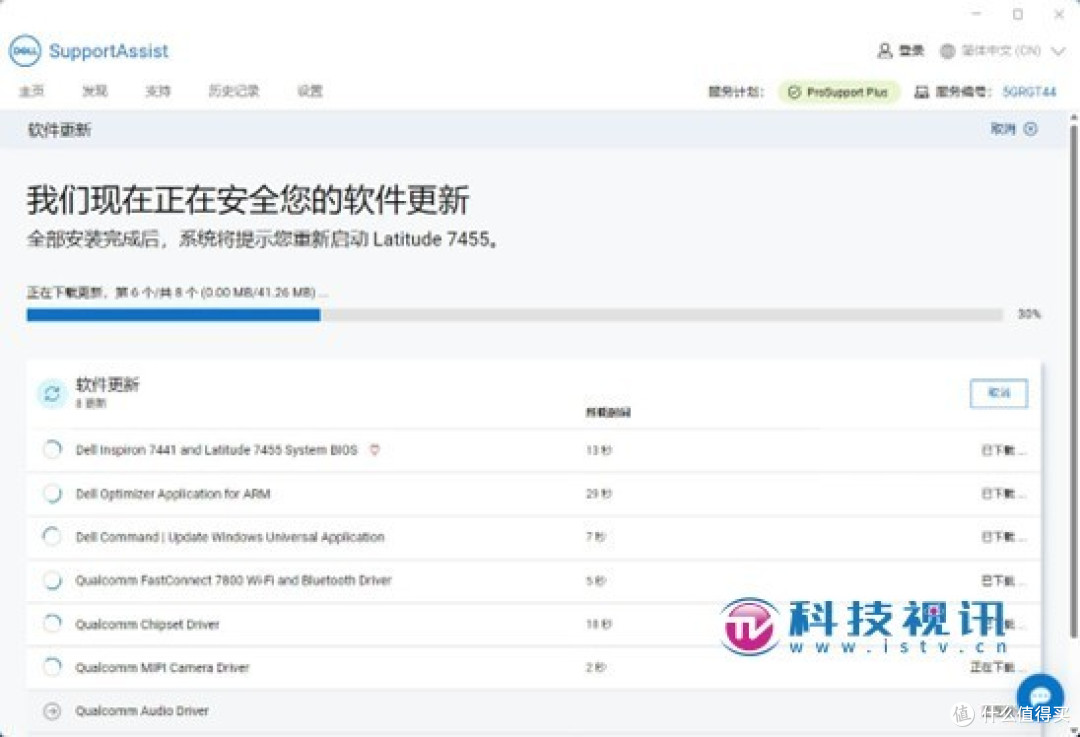The height and width of the screenshot is (737, 1080).
Task: Click download status for MIPI Camera Driver
Action: pos(997,667)
